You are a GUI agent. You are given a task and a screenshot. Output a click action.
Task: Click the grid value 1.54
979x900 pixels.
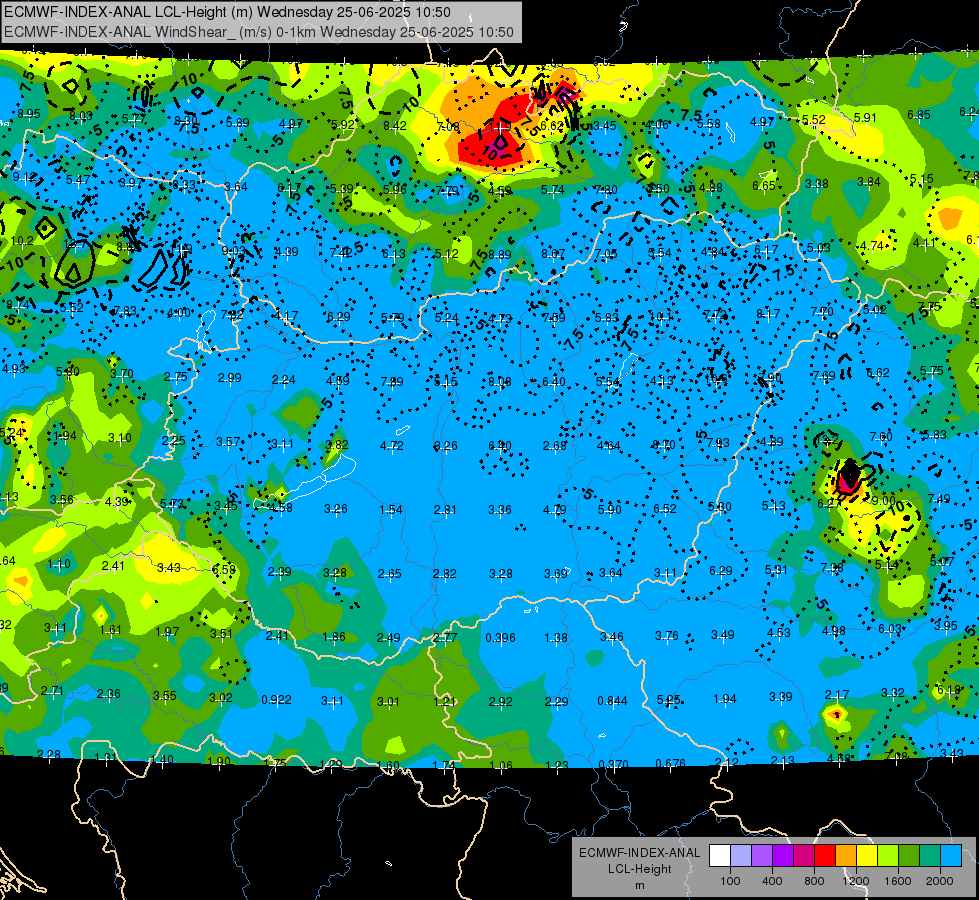391,510
